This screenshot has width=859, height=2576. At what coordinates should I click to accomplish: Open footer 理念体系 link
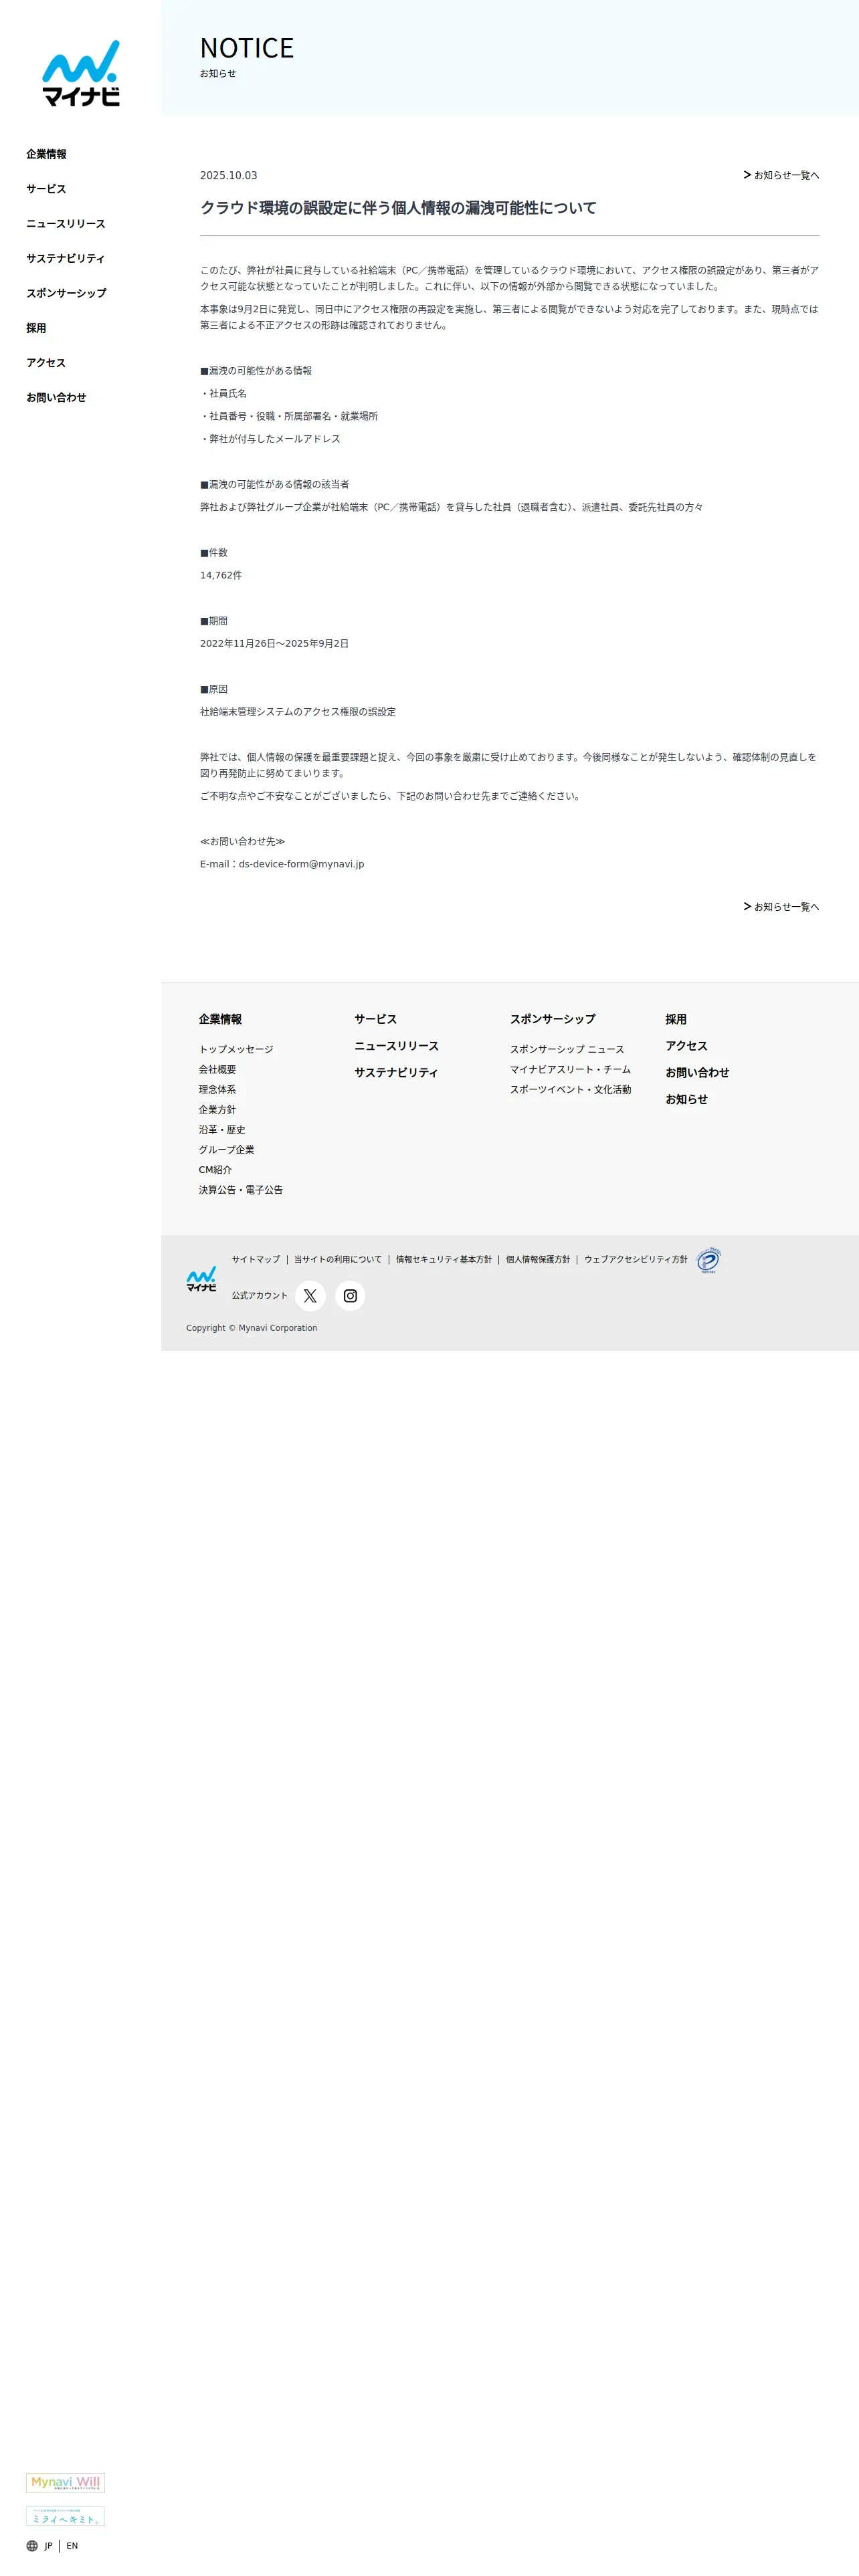pyautogui.click(x=217, y=1089)
